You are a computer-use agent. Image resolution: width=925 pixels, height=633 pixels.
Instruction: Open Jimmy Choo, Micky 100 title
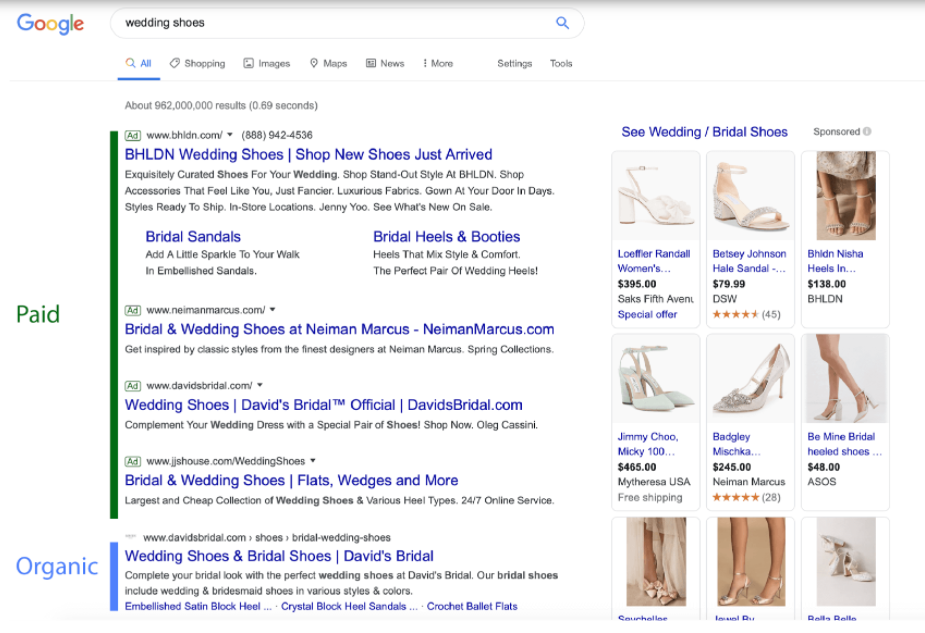(648, 444)
